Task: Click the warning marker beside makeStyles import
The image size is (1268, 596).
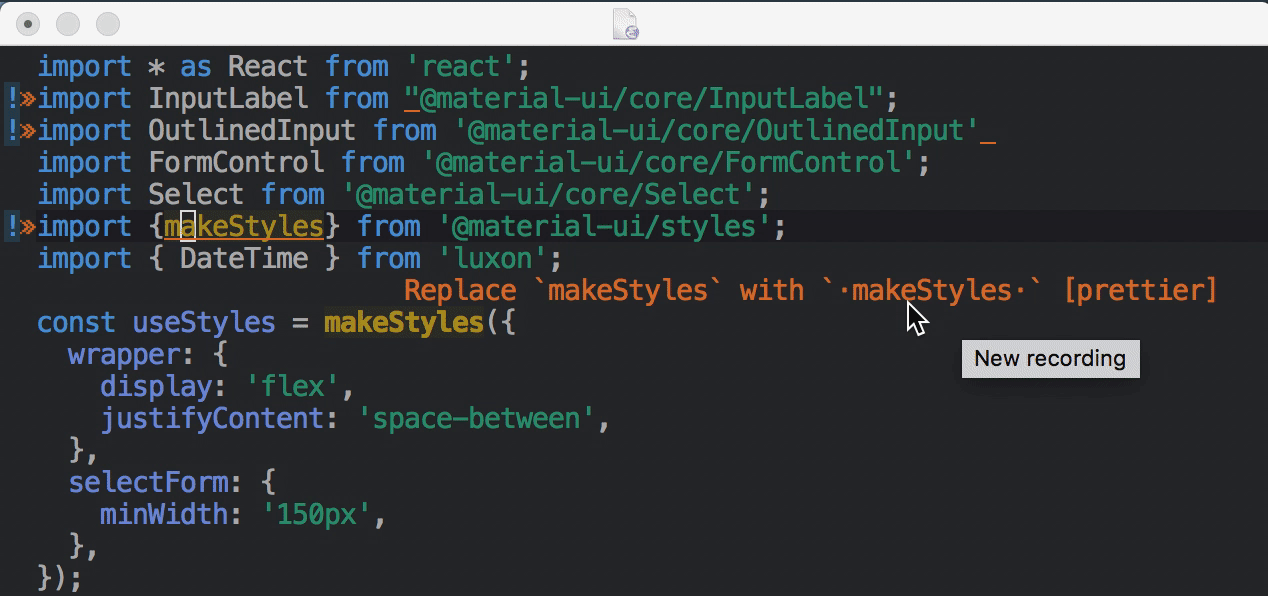Action: pyautogui.click(x=19, y=227)
